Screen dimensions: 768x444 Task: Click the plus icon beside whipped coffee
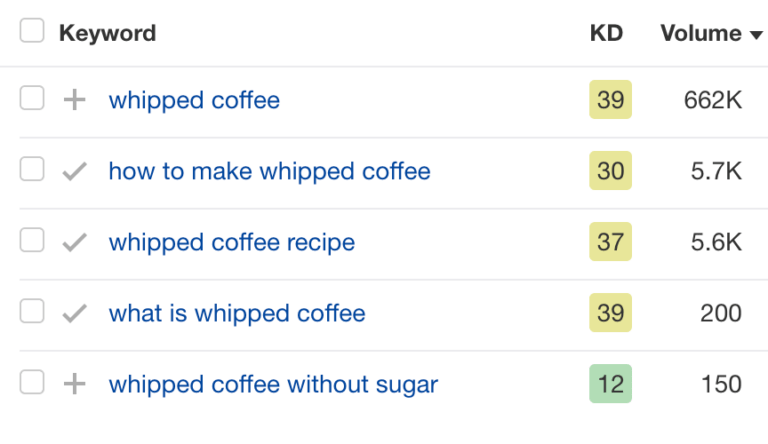pyautogui.click(x=74, y=100)
